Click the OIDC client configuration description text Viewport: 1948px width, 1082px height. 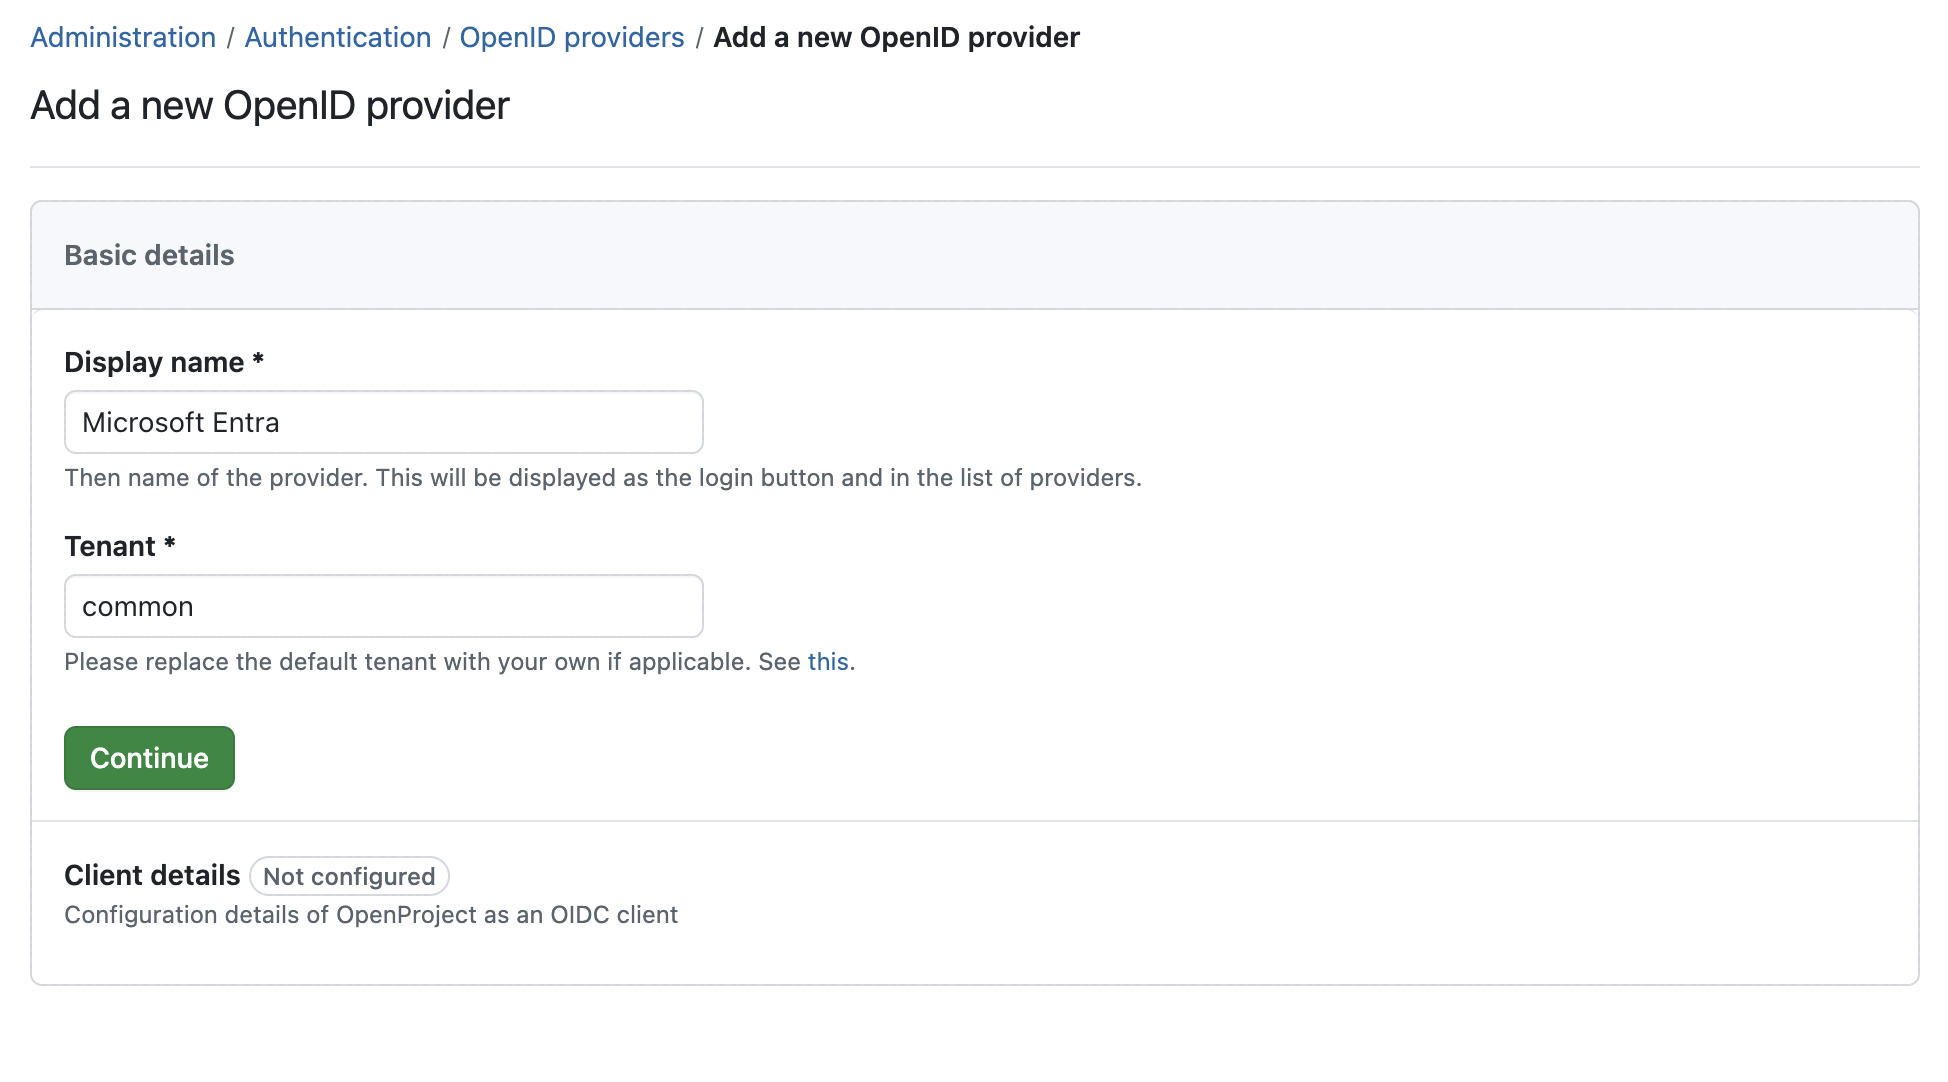click(371, 914)
